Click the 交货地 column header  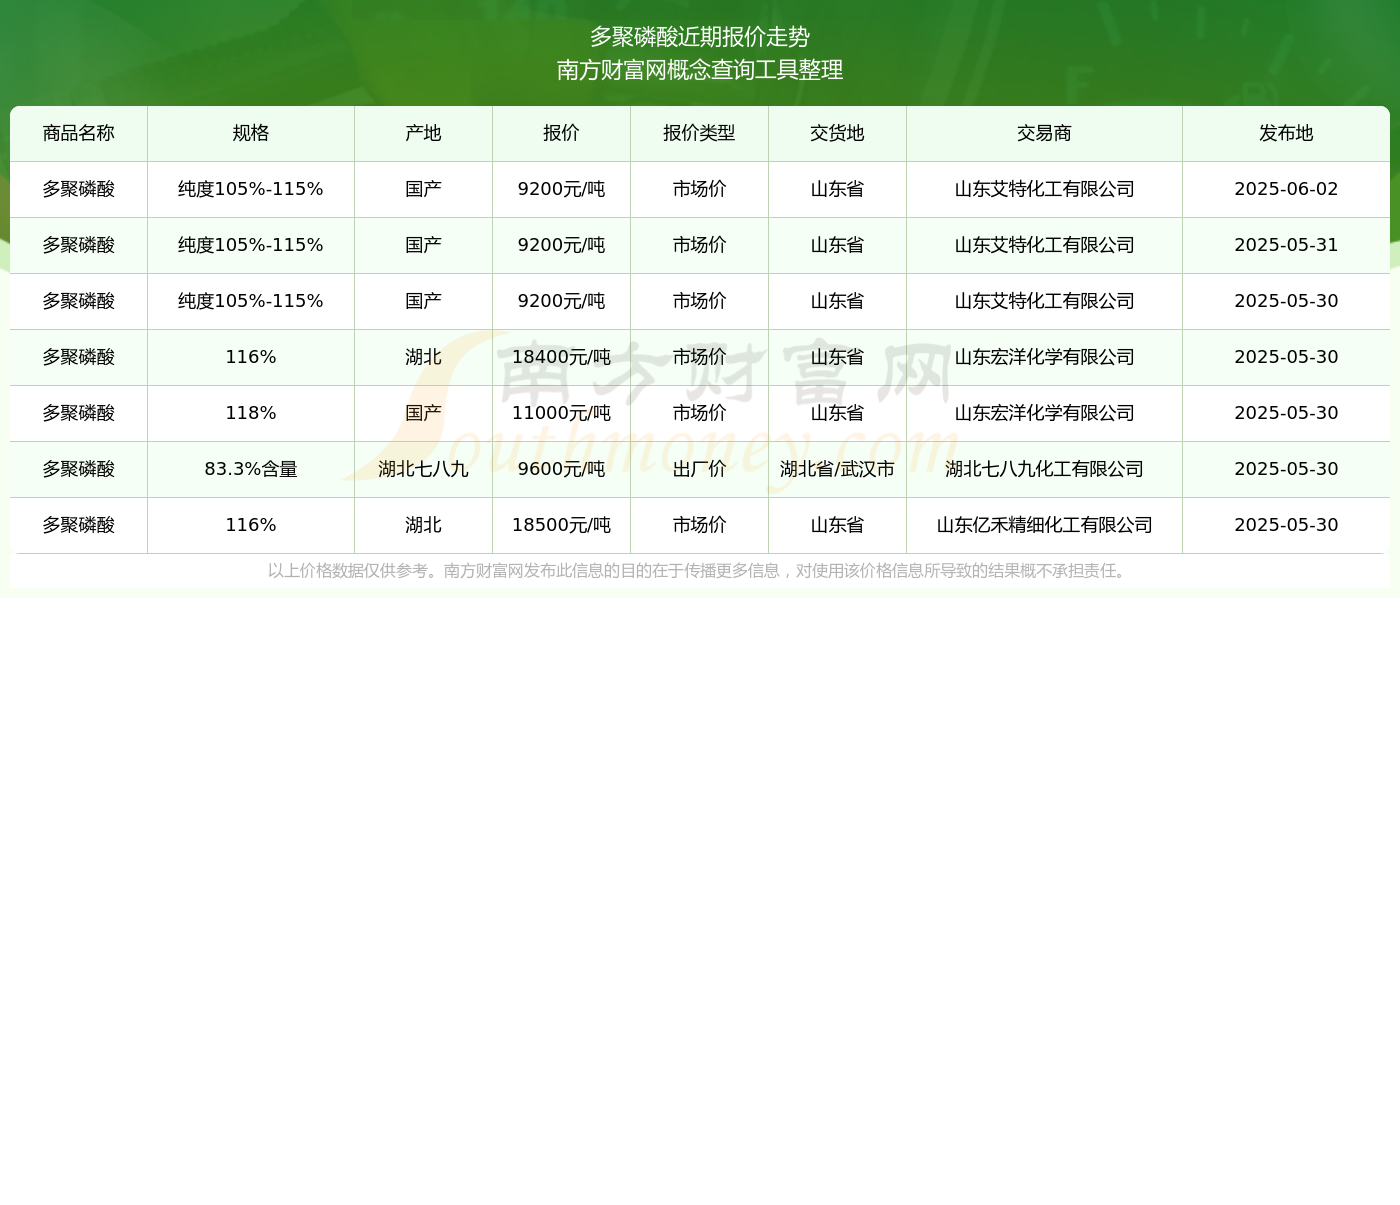click(x=837, y=133)
